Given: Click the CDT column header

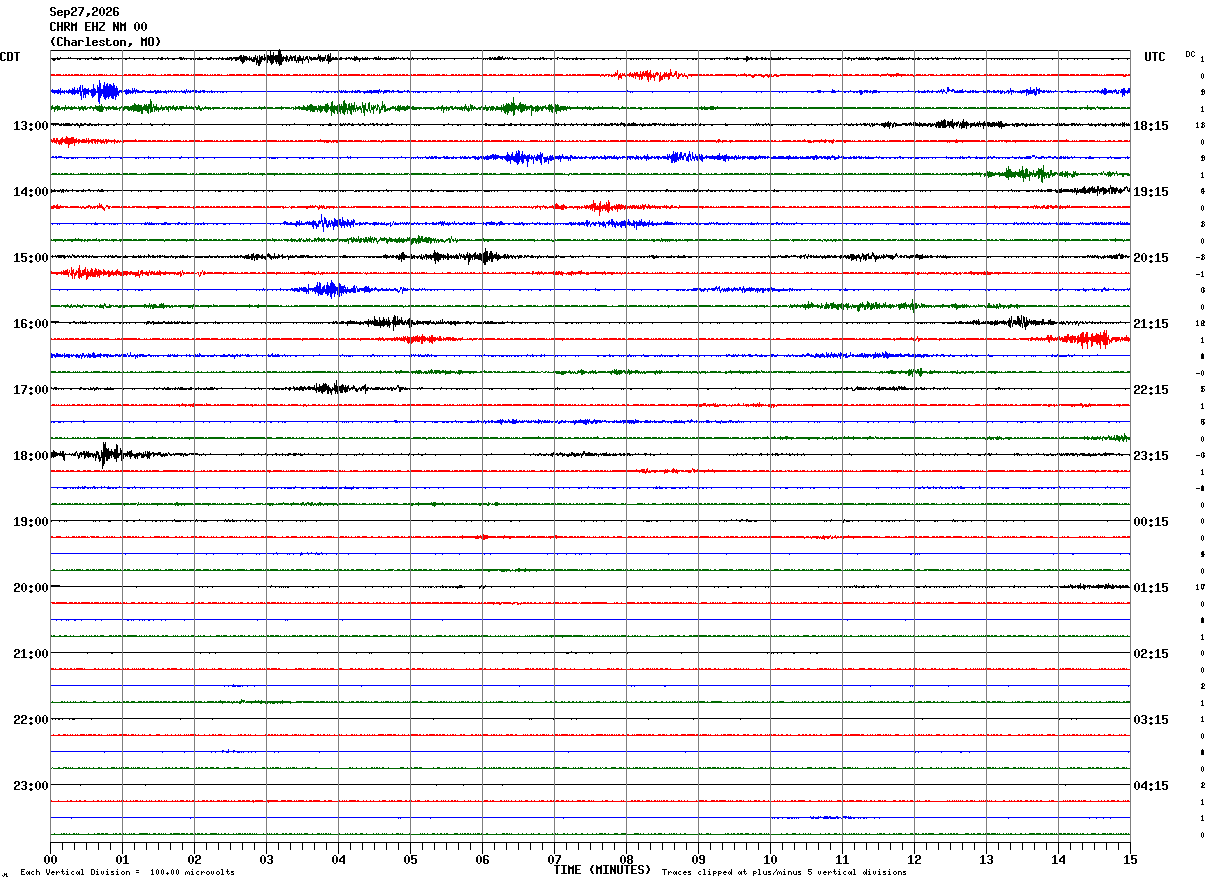Looking at the screenshot, I should pyautogui.click(x=10, y=57).
